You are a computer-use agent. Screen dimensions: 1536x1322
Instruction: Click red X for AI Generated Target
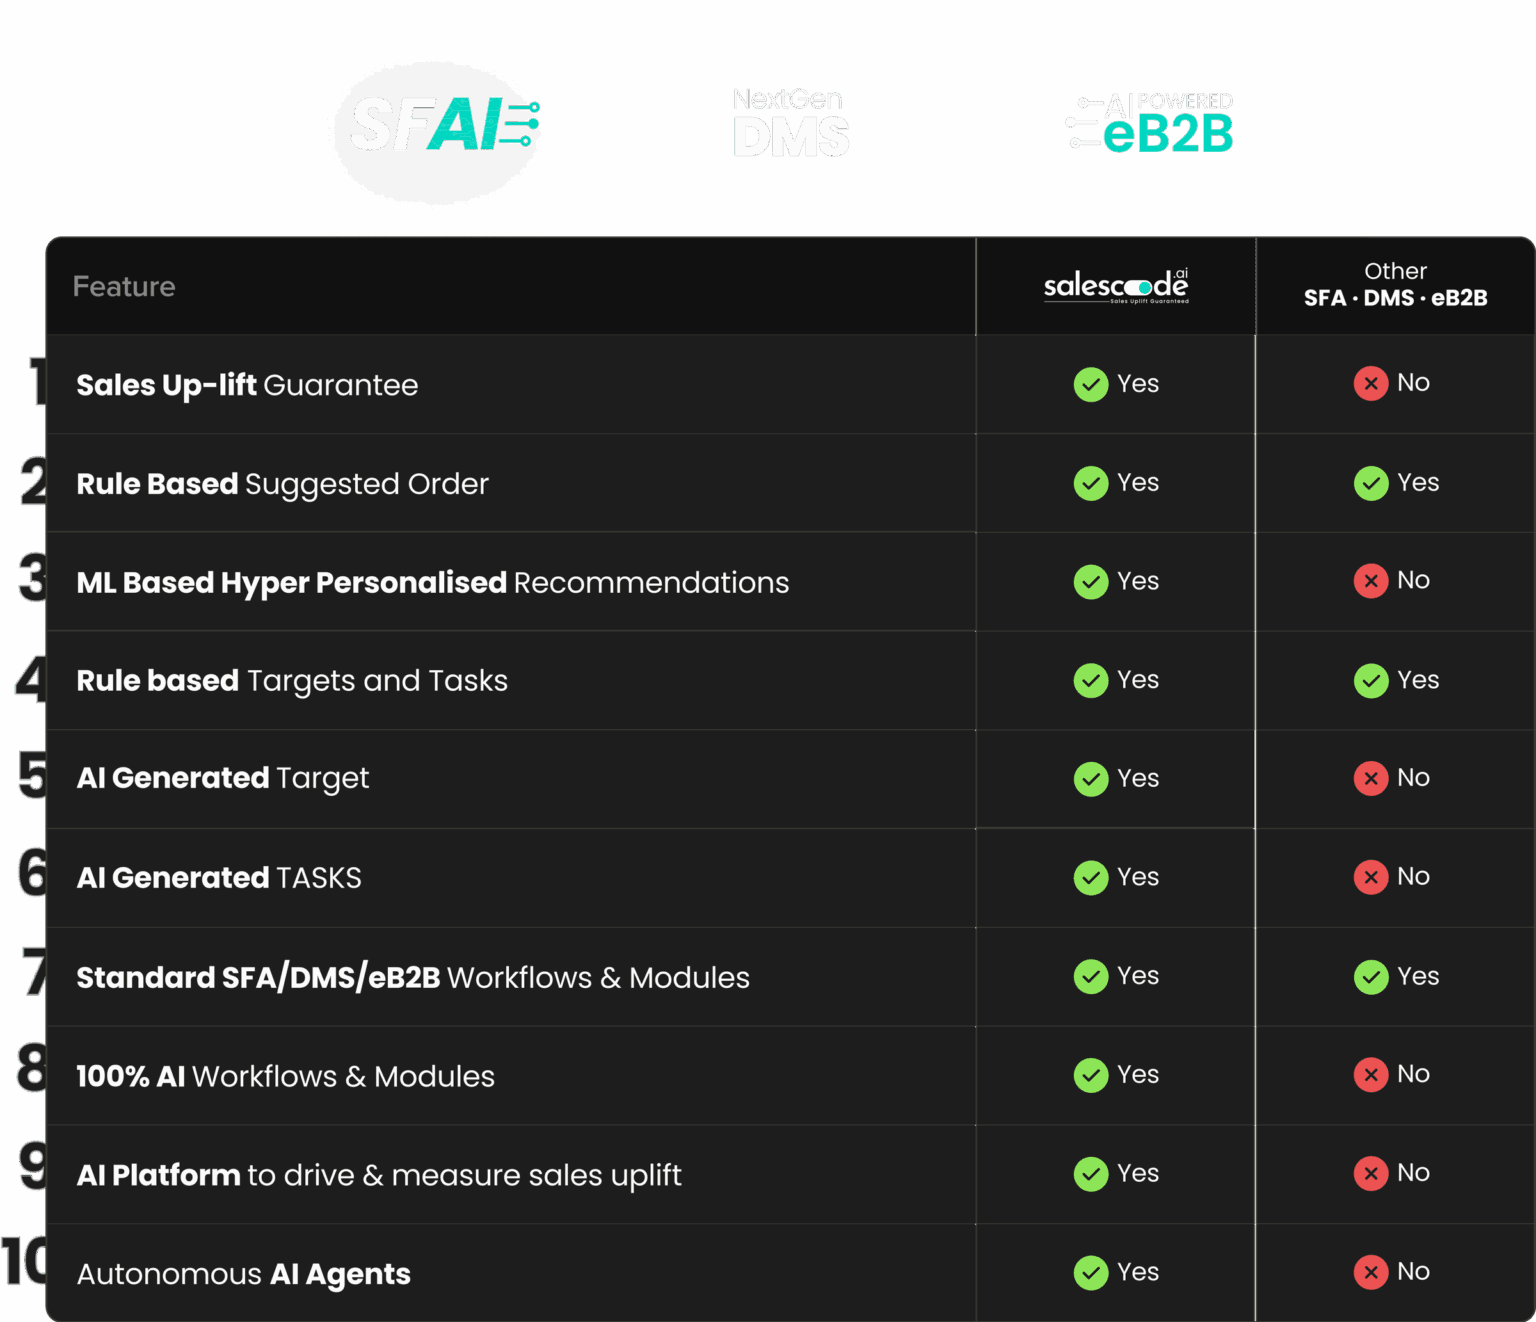[x=1370, y=778]
